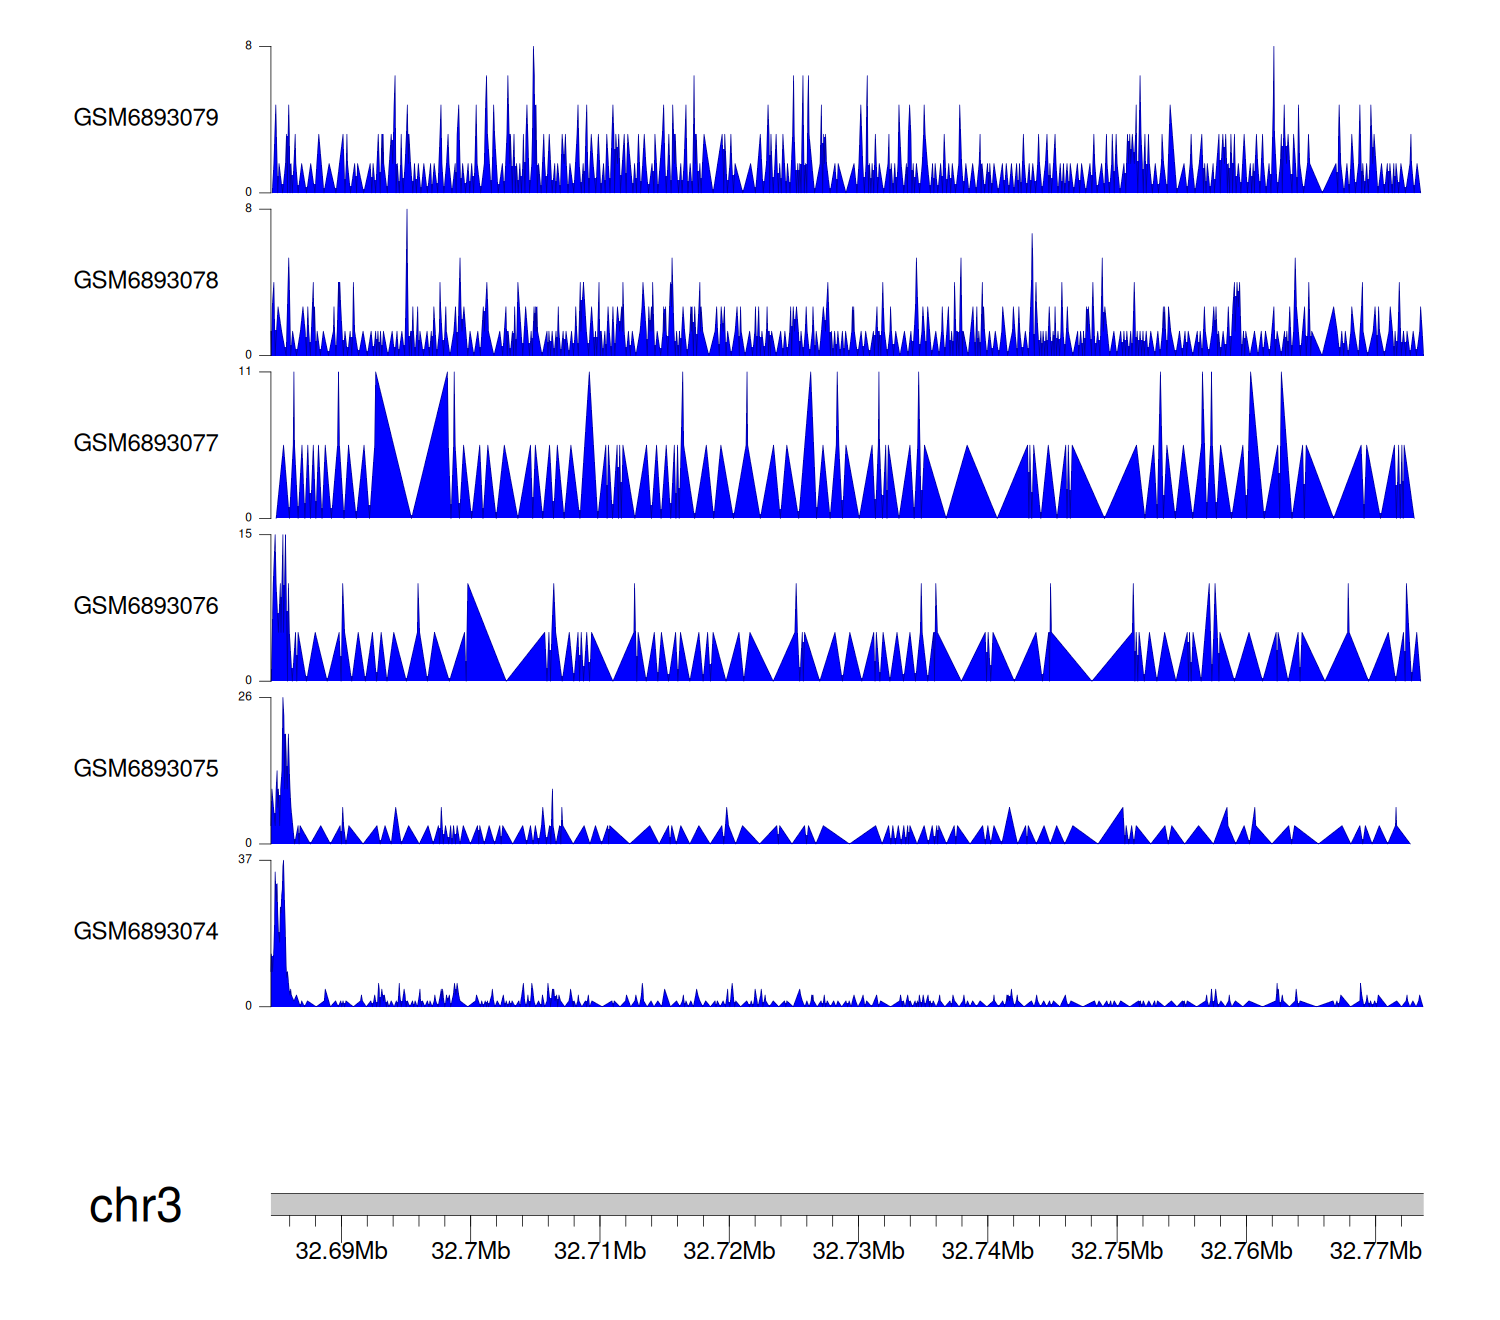
Task: Click the 32.72Mb position on the axis
Action: pyautogui.click(x=729, y=1252)
